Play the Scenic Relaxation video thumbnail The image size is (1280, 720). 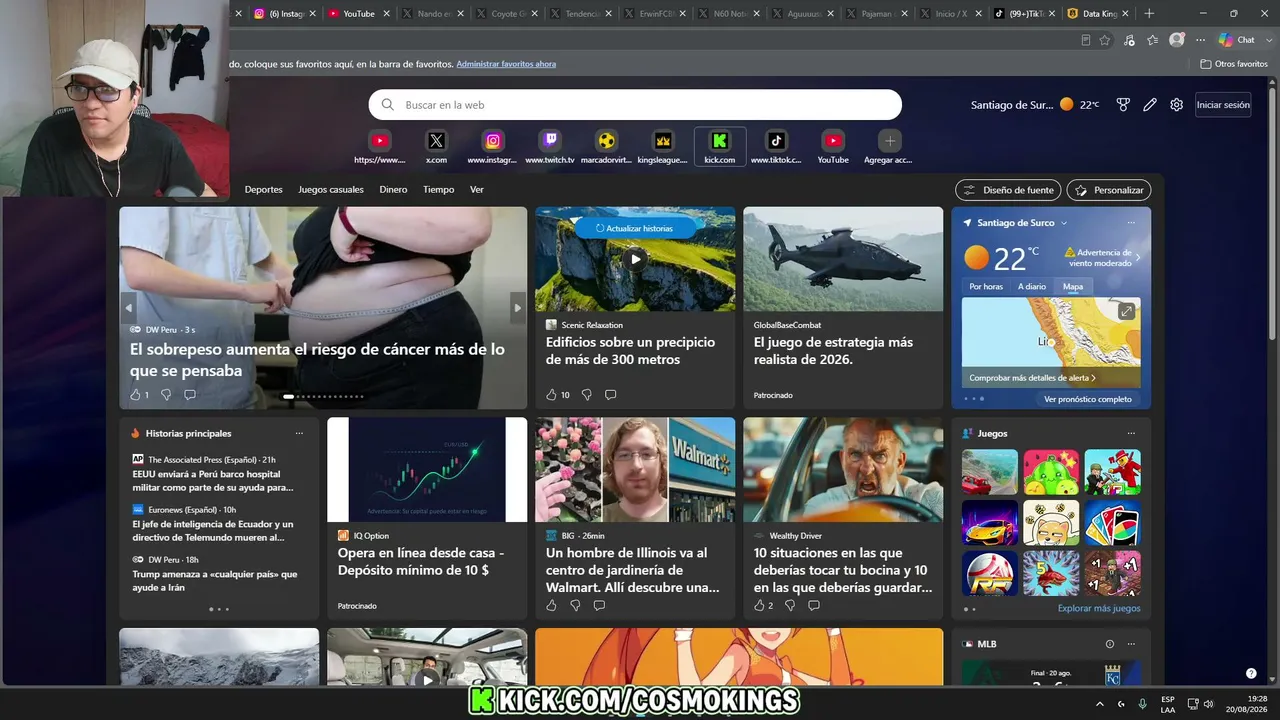tap(635, 259)
